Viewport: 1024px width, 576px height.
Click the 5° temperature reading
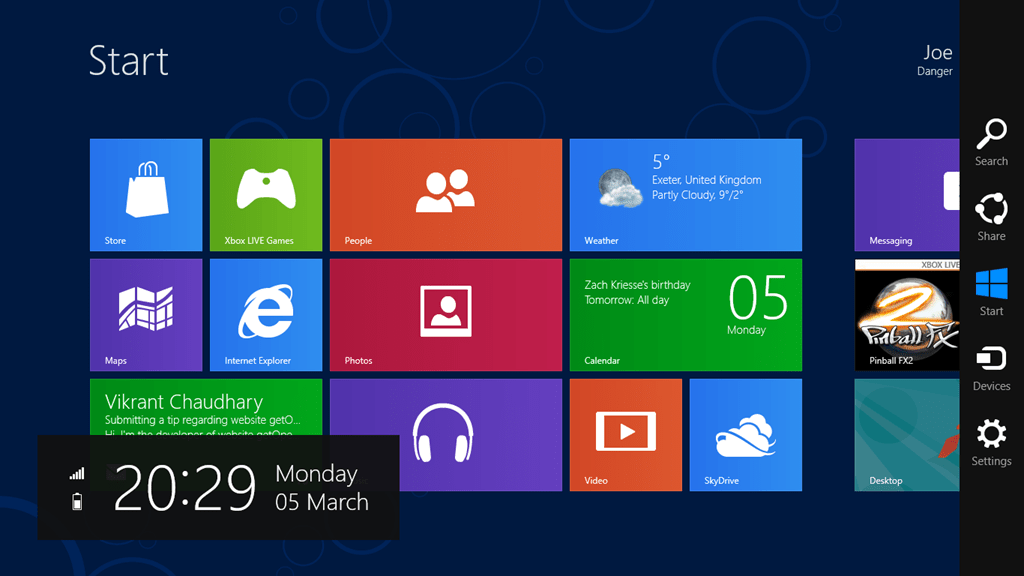point(661,161)
